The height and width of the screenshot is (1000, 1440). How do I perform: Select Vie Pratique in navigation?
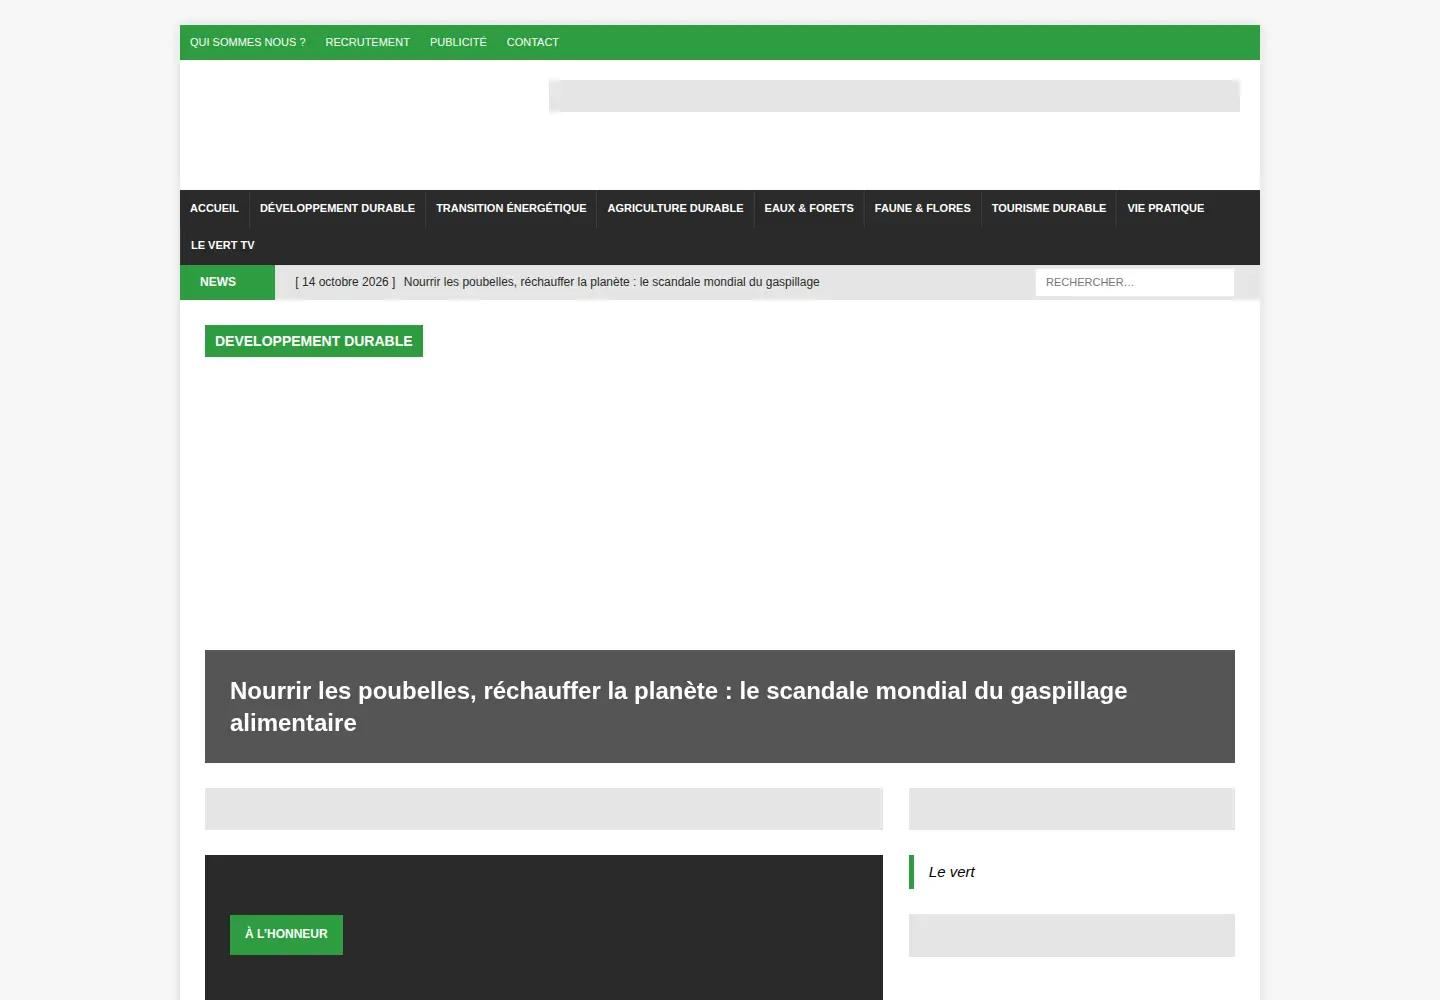coord(1165,208)
